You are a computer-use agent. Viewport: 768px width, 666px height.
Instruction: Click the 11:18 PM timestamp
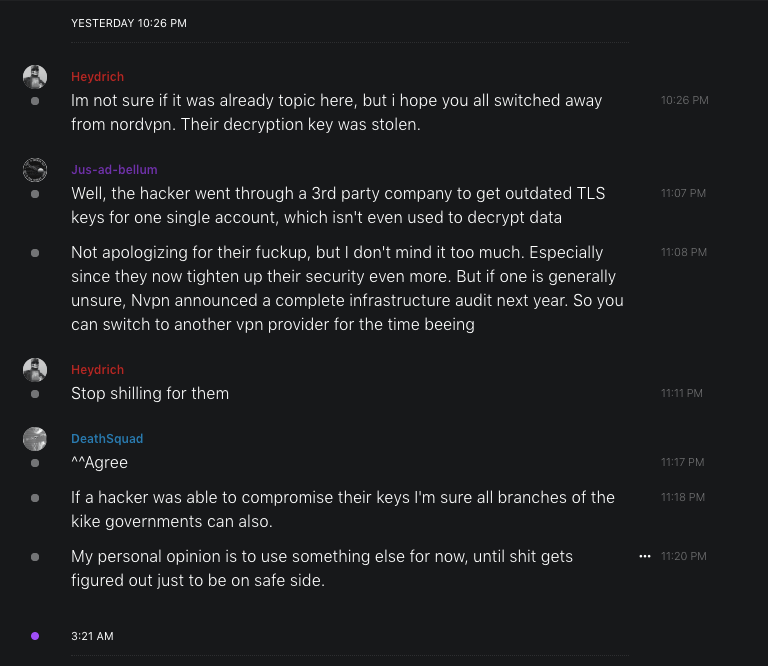tap(683, 497)
